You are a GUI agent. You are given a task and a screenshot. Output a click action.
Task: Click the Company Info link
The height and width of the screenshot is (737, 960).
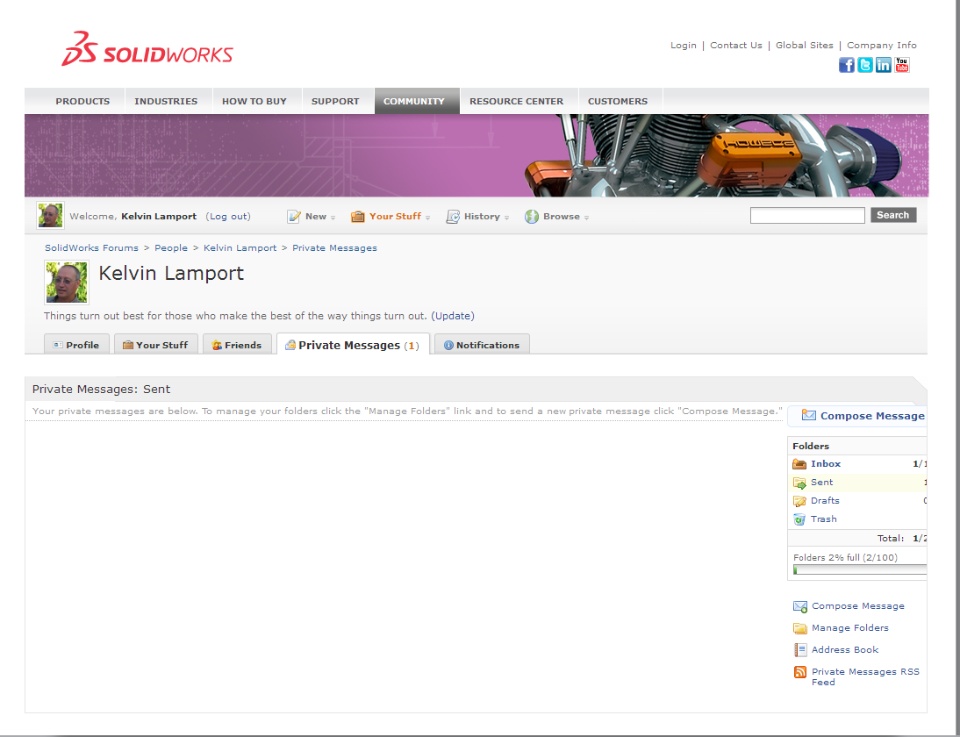(x=882, y=45)
